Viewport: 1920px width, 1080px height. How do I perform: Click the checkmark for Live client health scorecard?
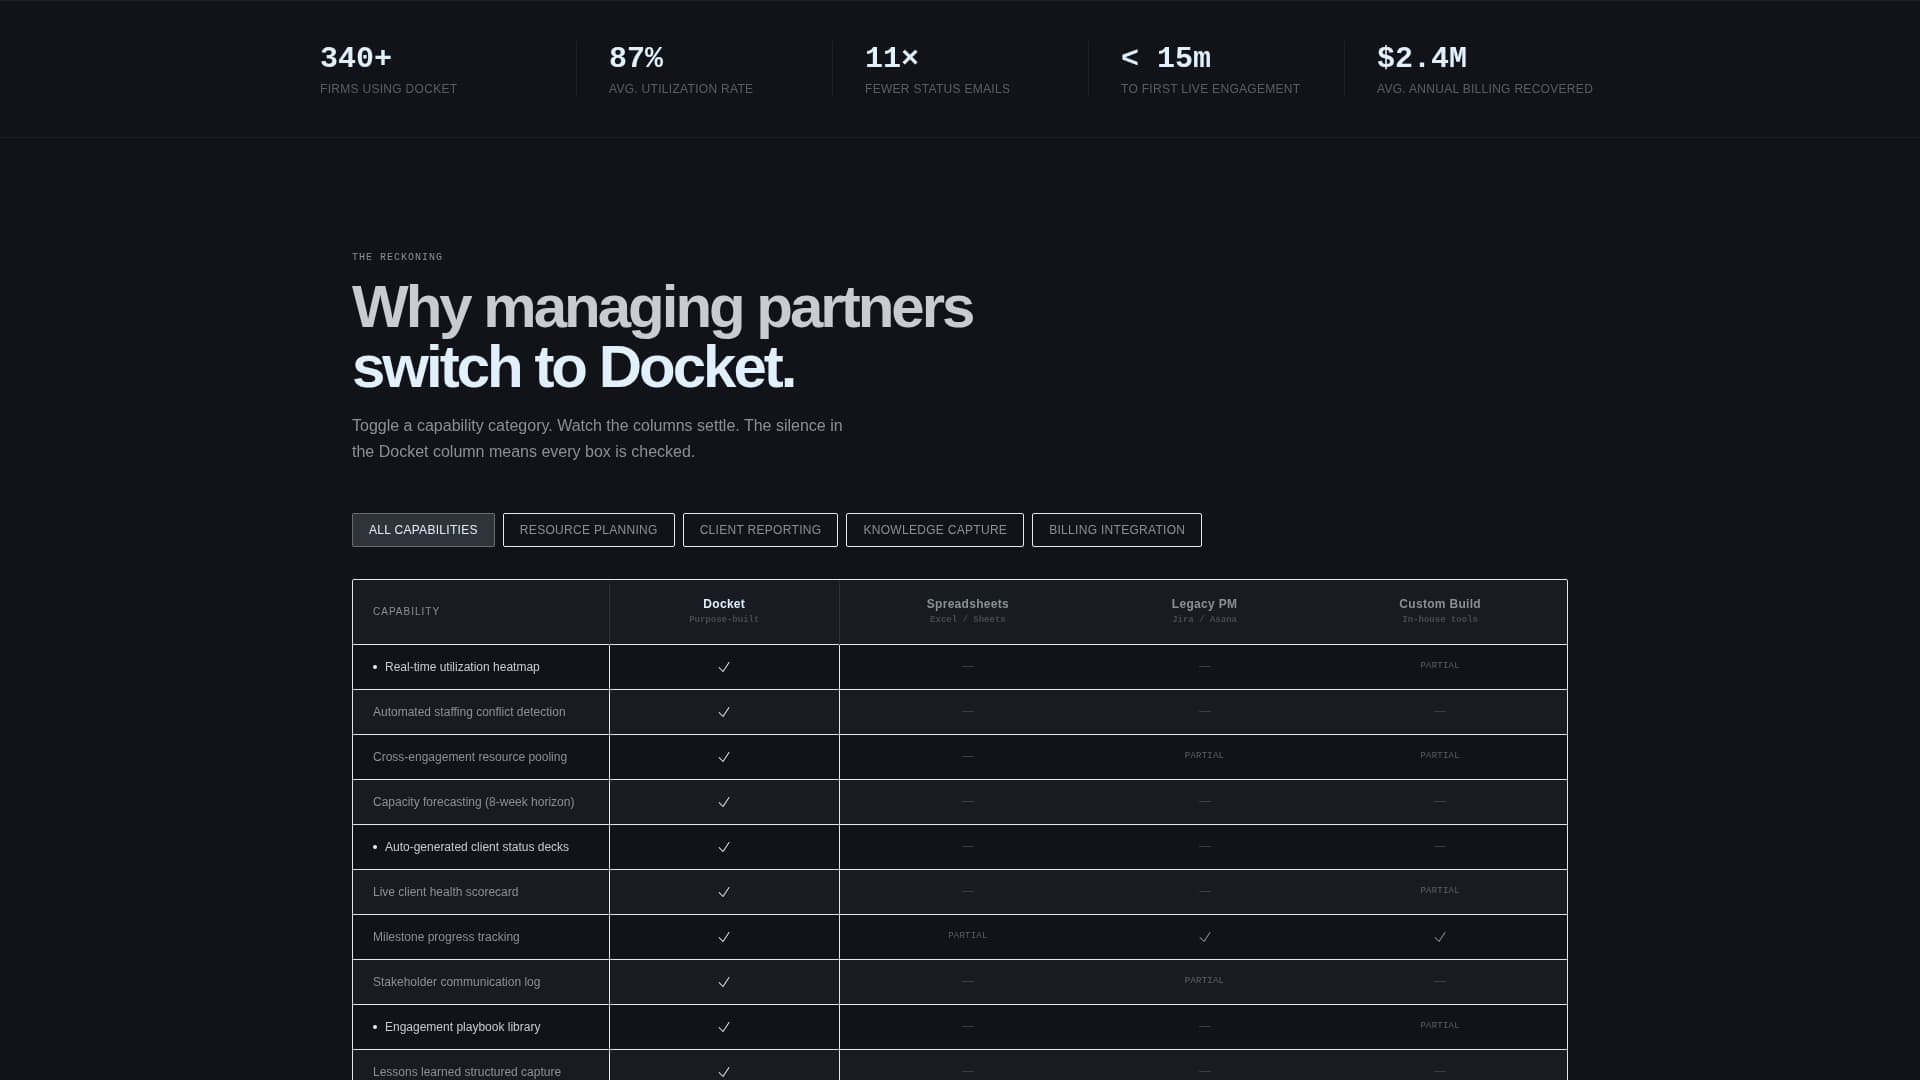tap(723, 892)
